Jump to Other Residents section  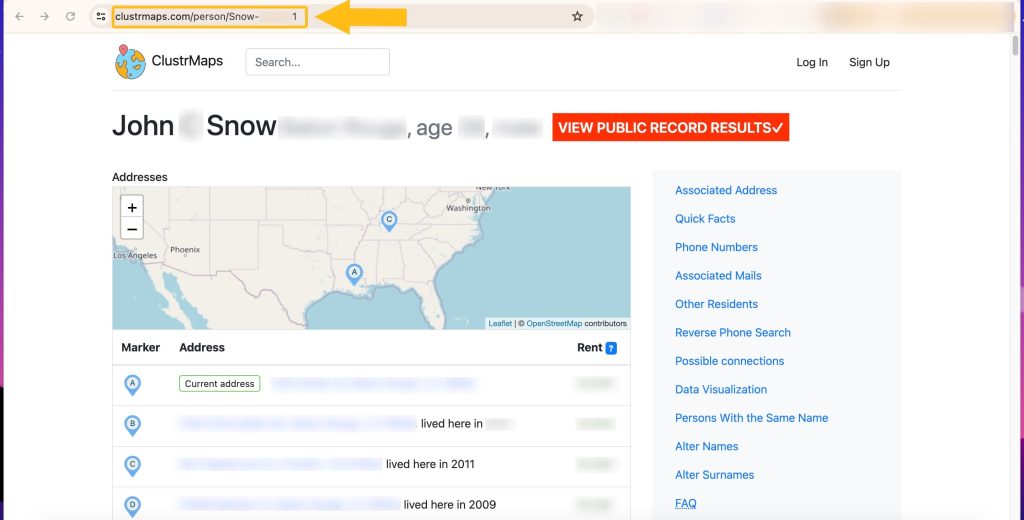tap(716, 304)
